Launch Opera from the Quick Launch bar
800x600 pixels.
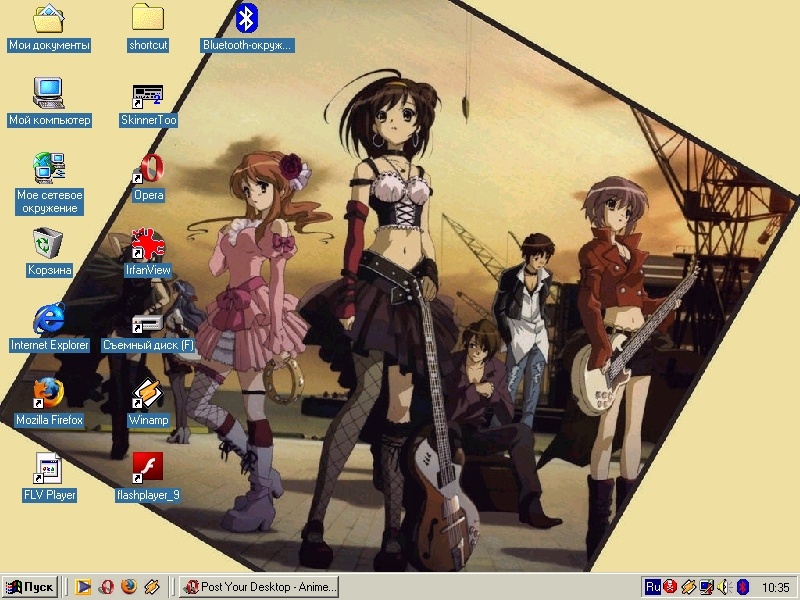click(106, 587)
